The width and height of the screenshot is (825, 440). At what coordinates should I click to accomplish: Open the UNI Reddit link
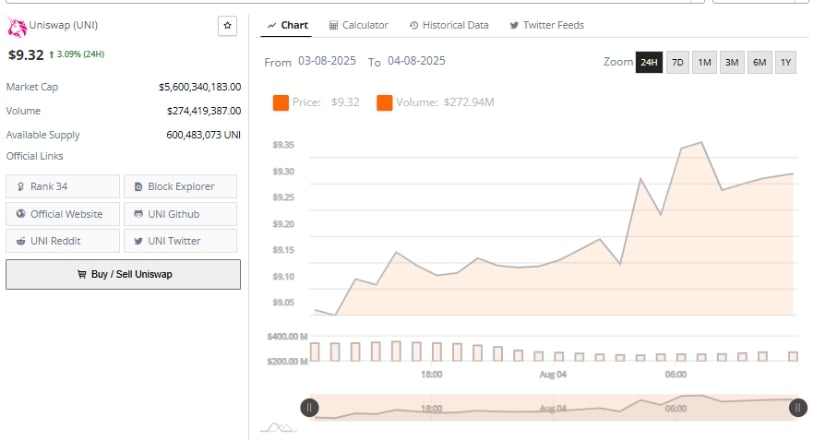pyautogui.click(x=63, y=241)
